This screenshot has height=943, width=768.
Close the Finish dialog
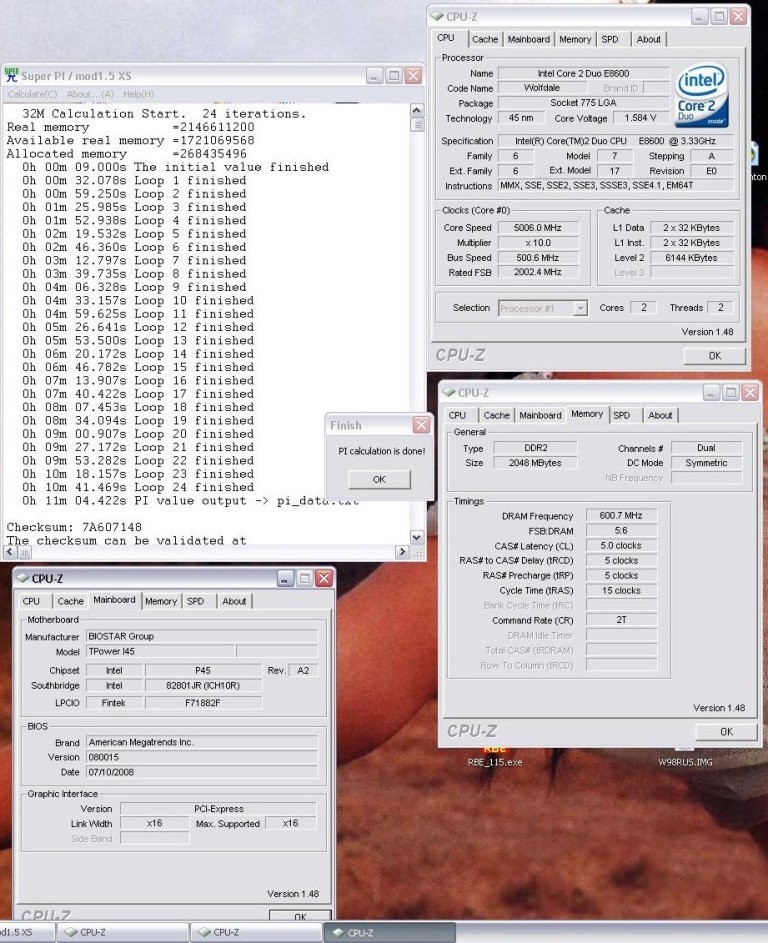pyautogui.click(x=422, y=425)
